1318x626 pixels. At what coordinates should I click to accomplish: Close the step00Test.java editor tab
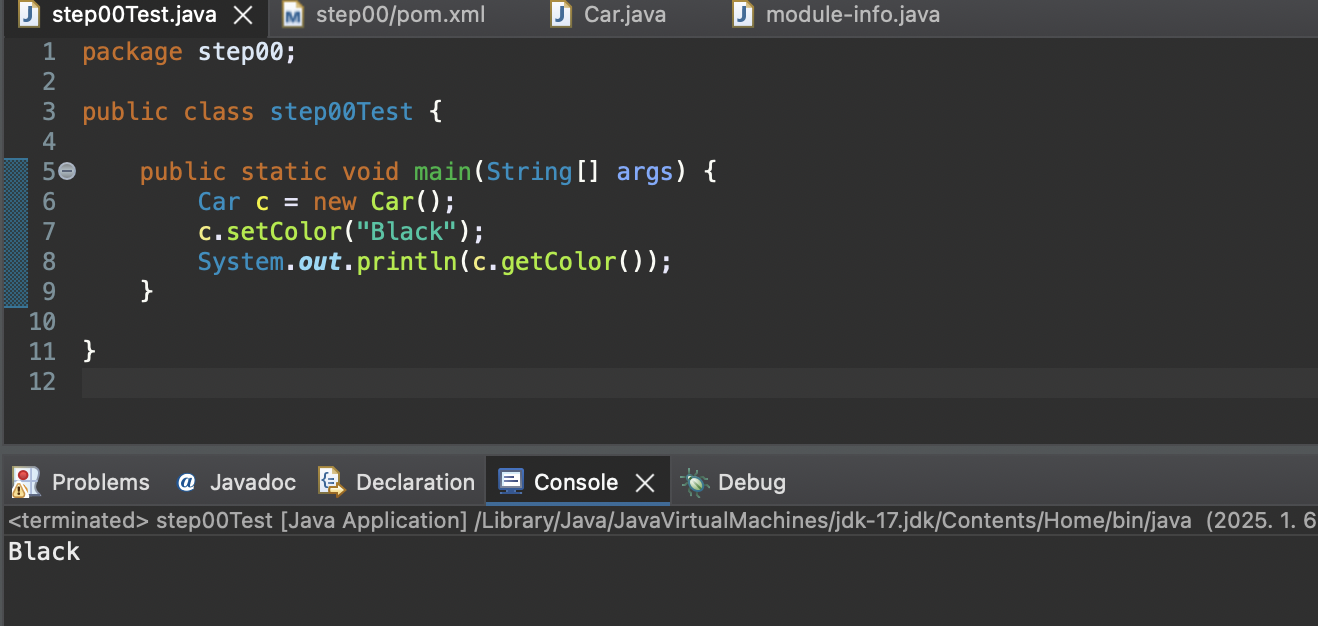pyautogui.click(x=242, y=15)
